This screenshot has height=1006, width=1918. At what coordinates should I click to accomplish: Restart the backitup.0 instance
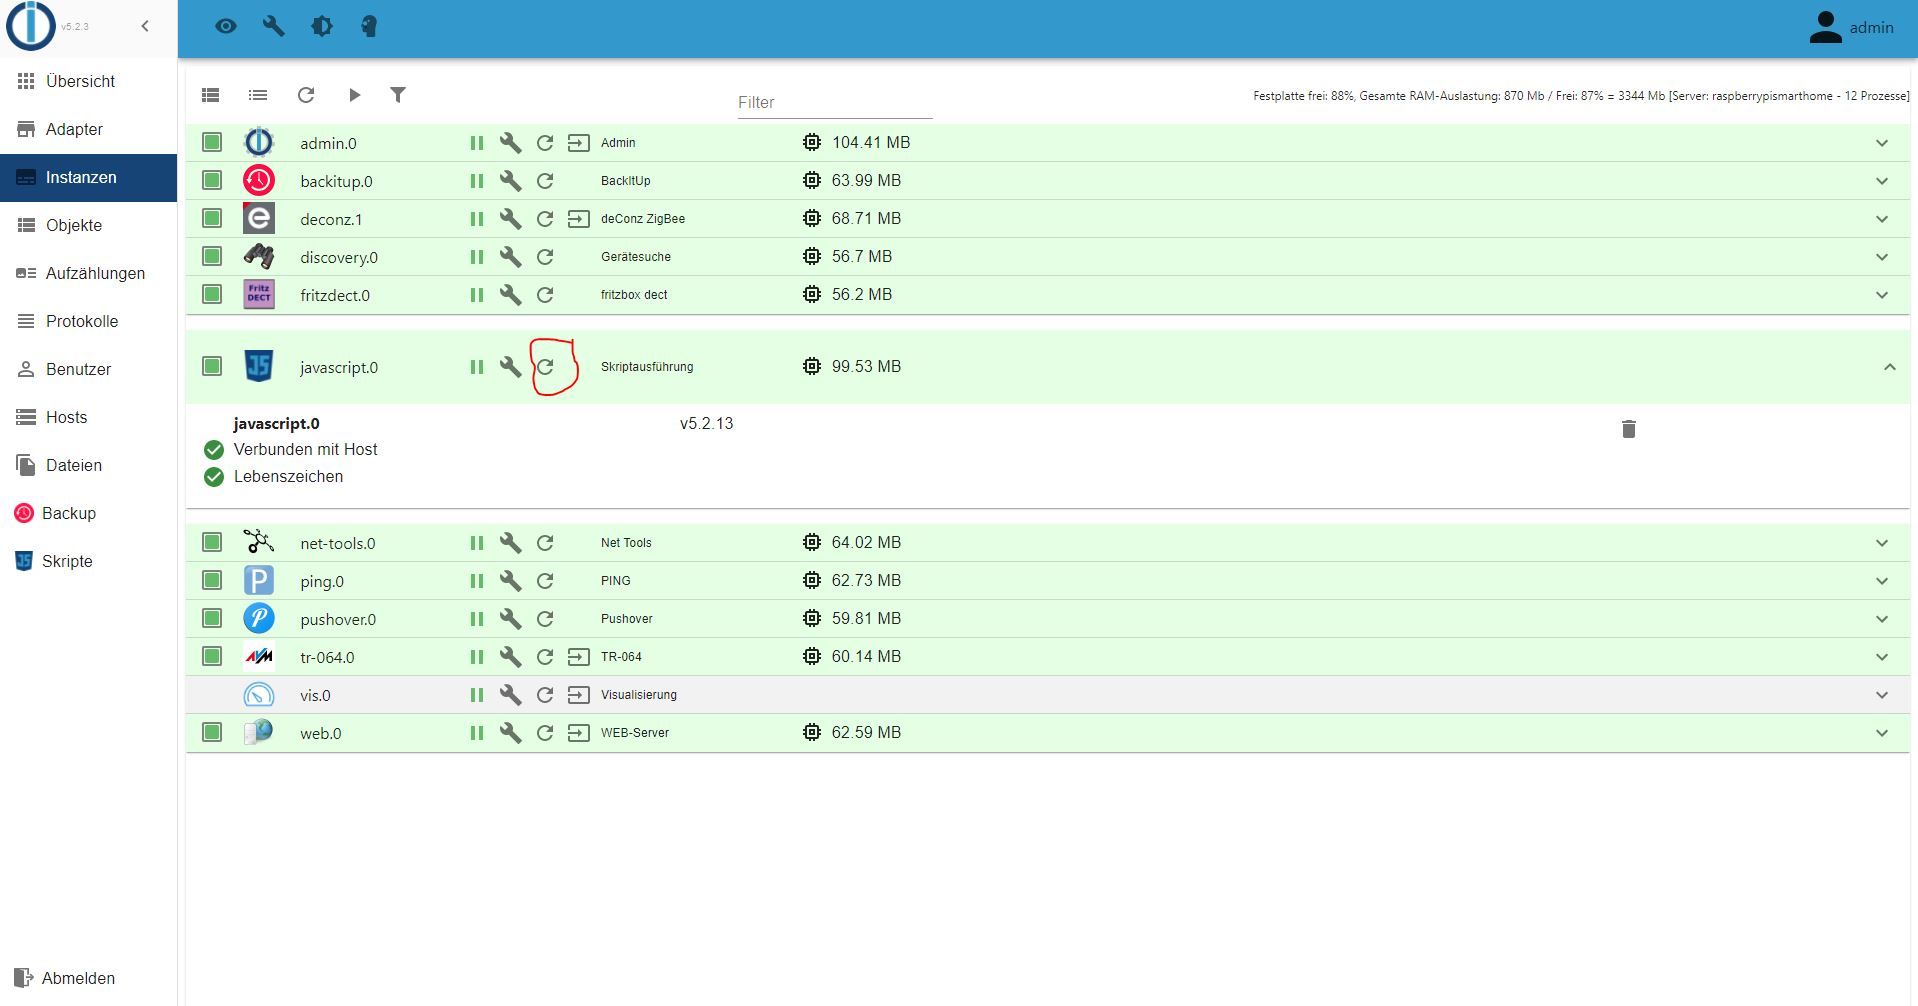545,181
